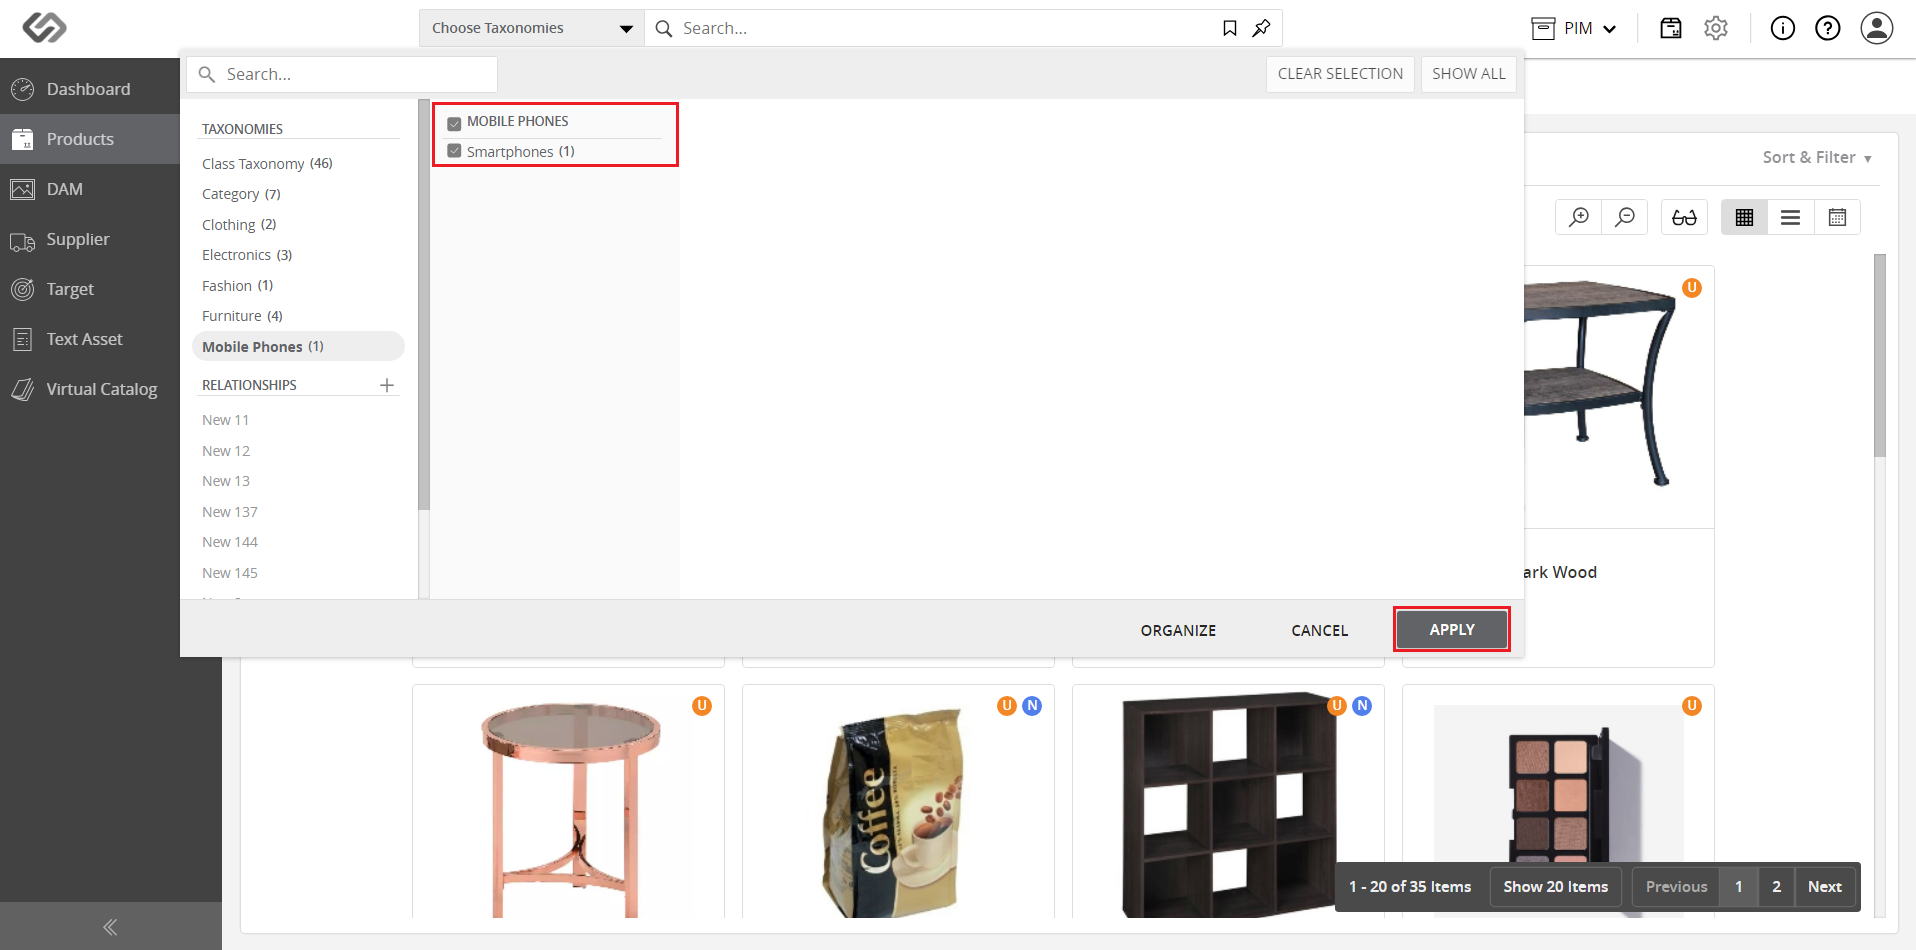
Task: Switch to grid view icon
Action: (1745, 217)
